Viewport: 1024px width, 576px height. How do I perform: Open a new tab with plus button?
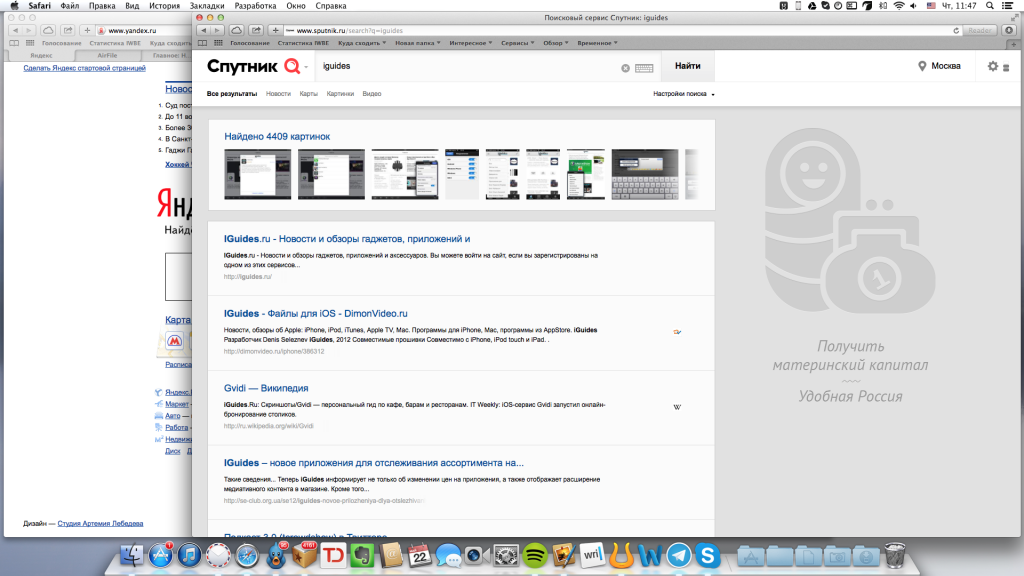pos(1014,44)
